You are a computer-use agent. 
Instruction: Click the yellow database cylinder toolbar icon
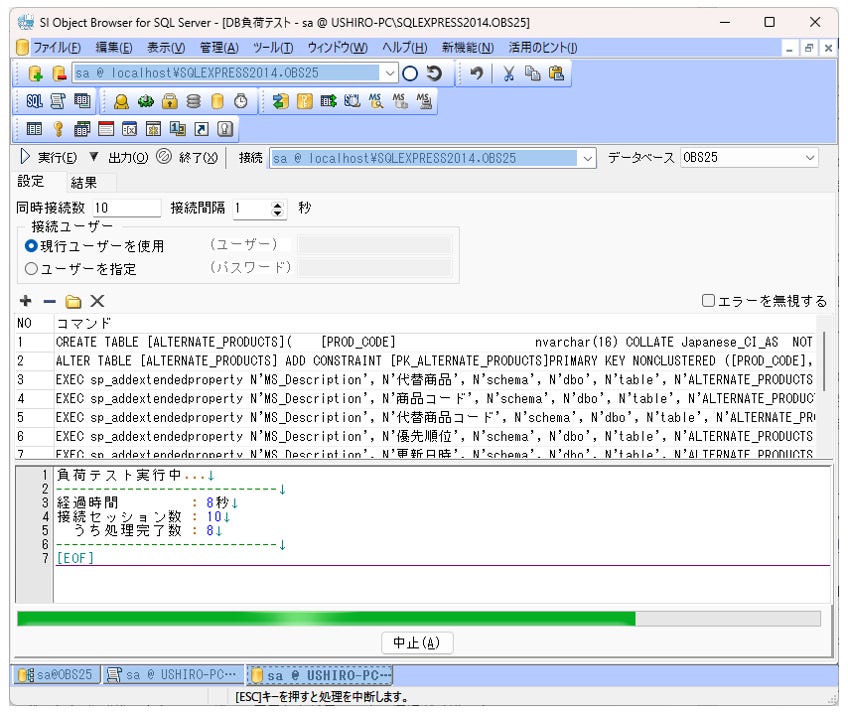point(217,101)
